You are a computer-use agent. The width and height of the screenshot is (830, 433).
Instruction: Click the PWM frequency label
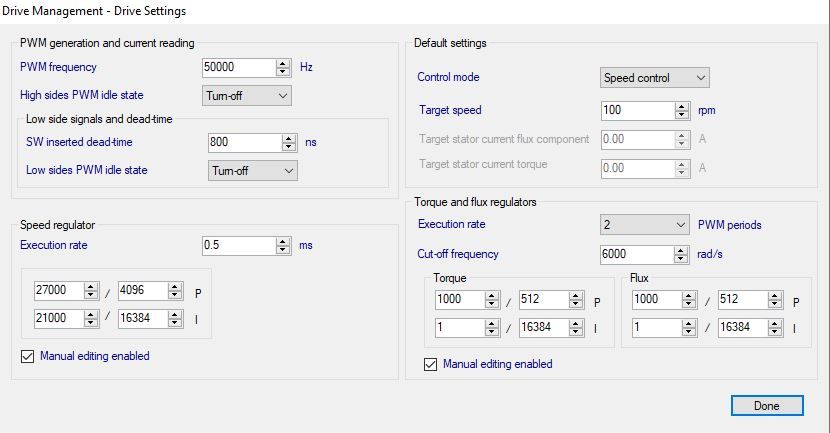58,67
